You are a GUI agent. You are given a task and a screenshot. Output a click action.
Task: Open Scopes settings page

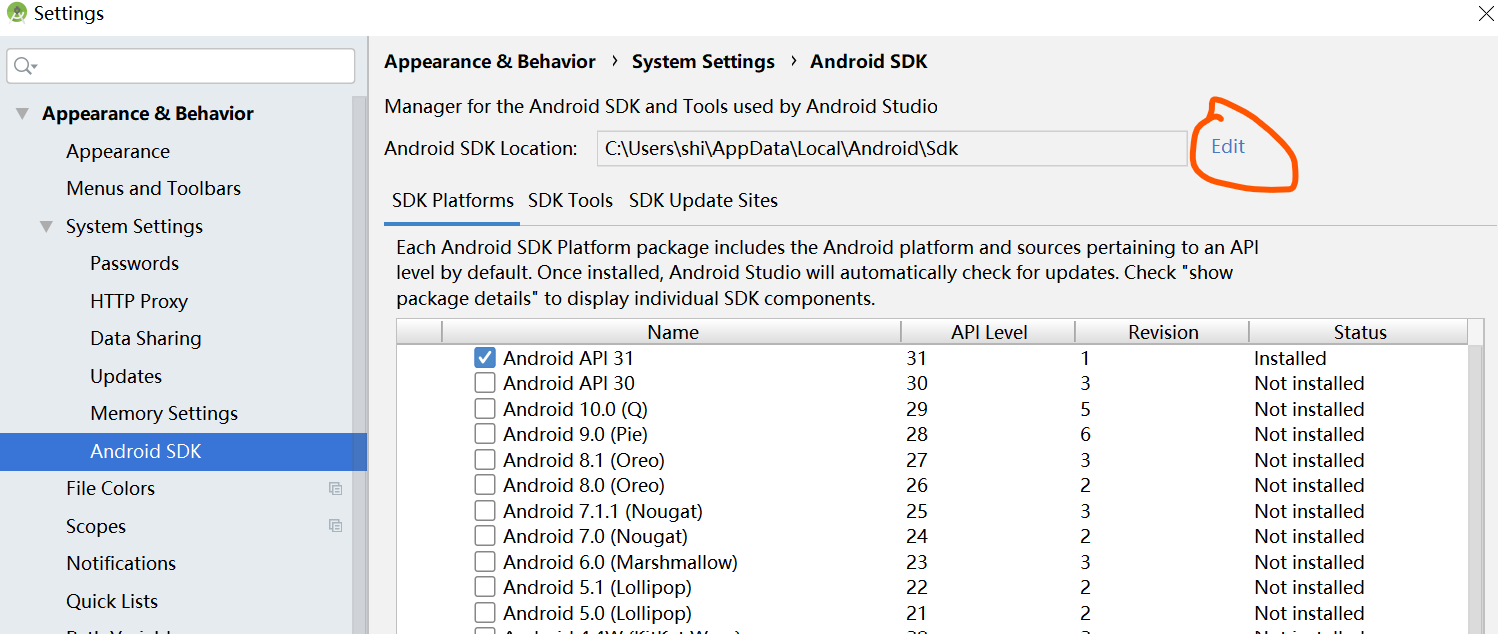coord(96,527)
